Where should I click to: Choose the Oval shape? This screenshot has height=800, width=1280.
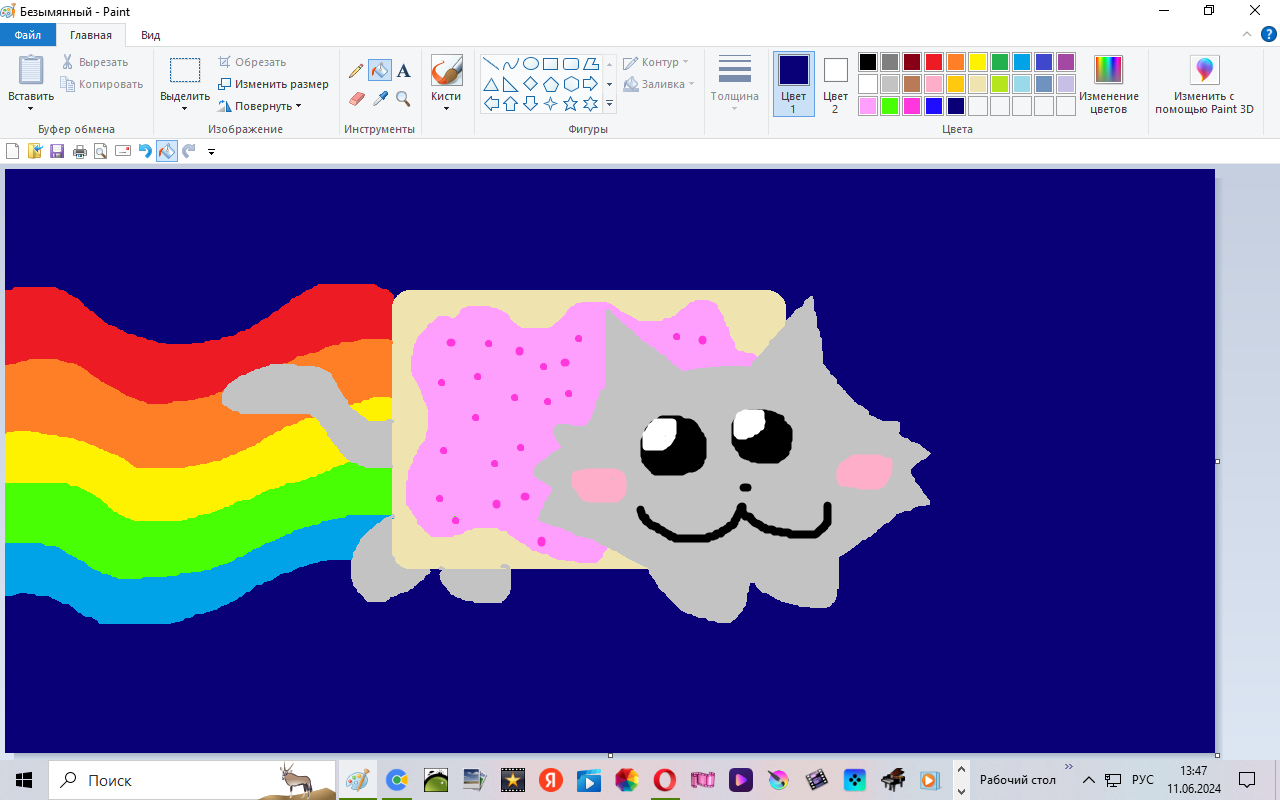coord(531,64)
